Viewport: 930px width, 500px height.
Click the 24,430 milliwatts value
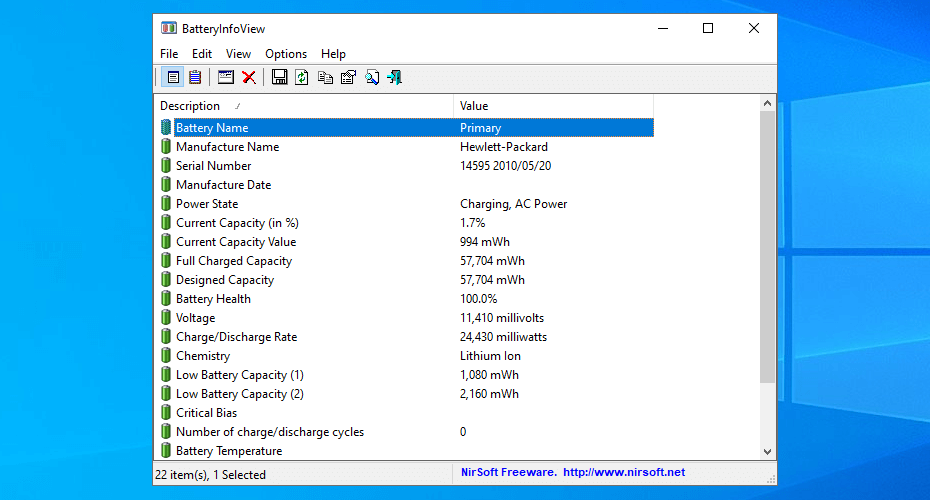click(x=504, y=336)
